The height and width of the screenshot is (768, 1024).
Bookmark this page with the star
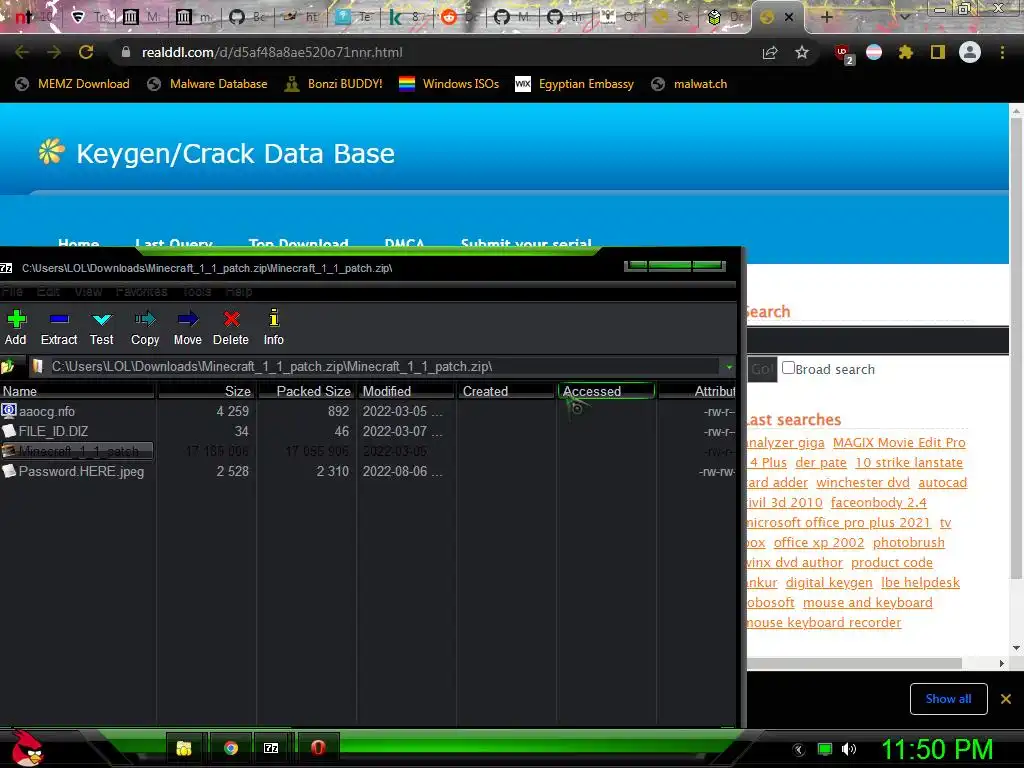(x=802, y=52)
